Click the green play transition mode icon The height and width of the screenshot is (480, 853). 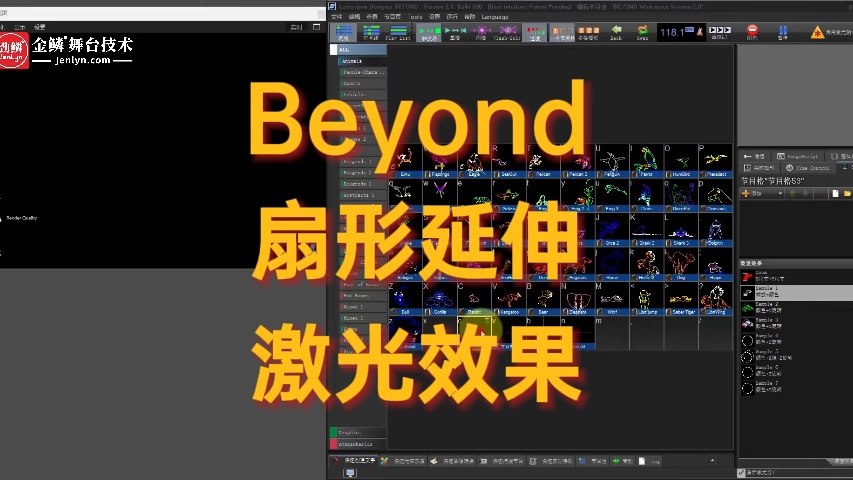click(429, 33)
